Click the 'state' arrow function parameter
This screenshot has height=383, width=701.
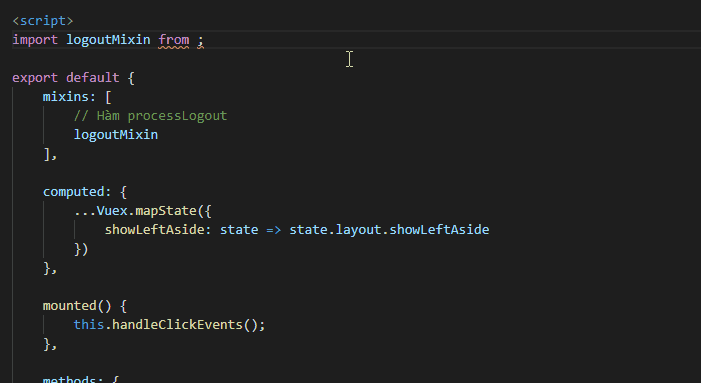pos(239,230)
